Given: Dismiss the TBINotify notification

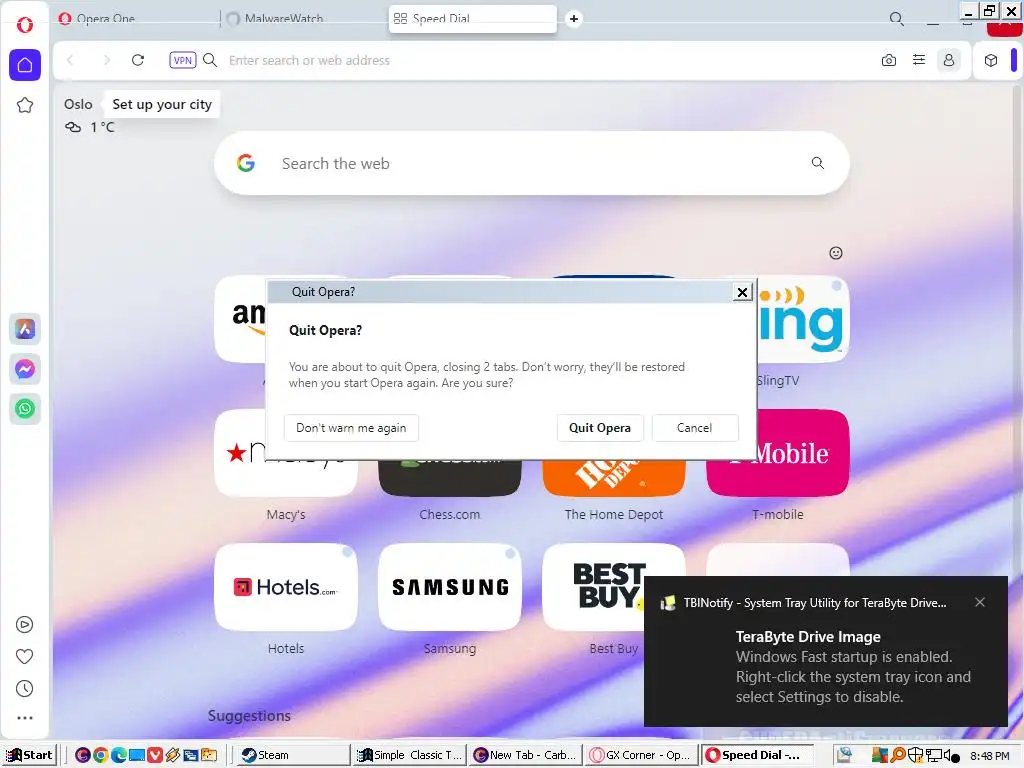Looking at the screenshot, I should [x=980, y=602].
